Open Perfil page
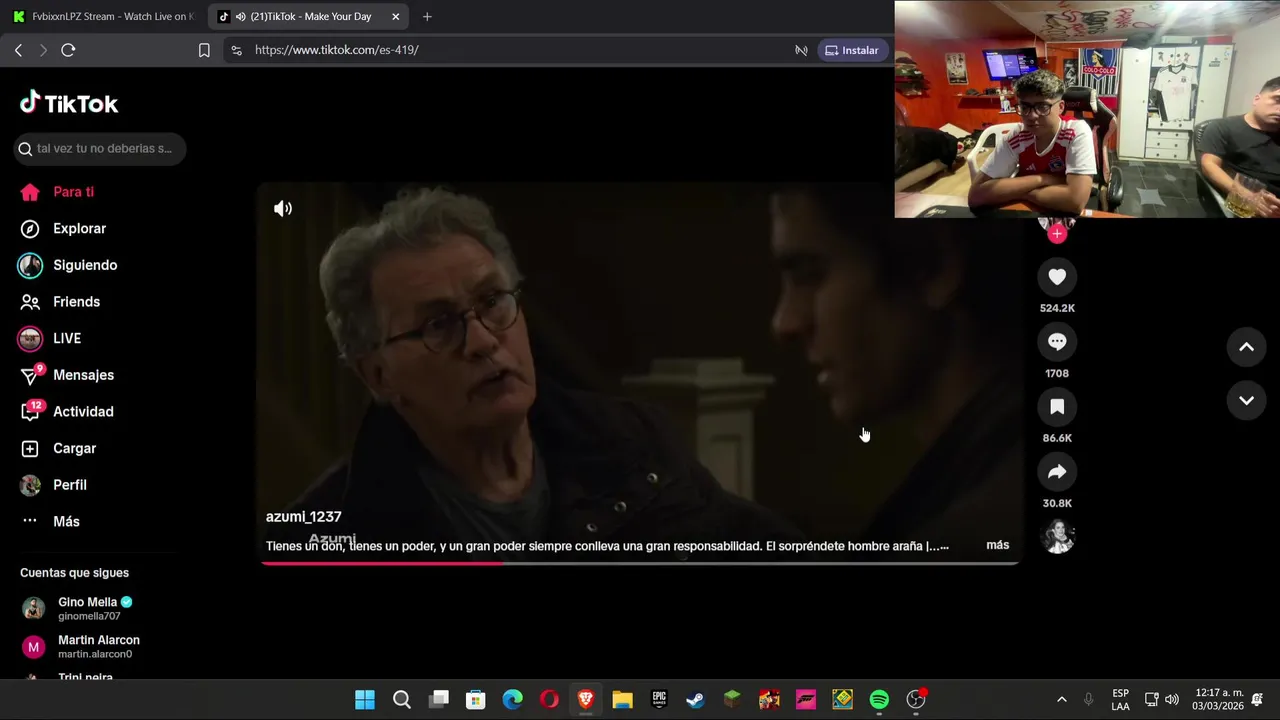 (54, 485)
